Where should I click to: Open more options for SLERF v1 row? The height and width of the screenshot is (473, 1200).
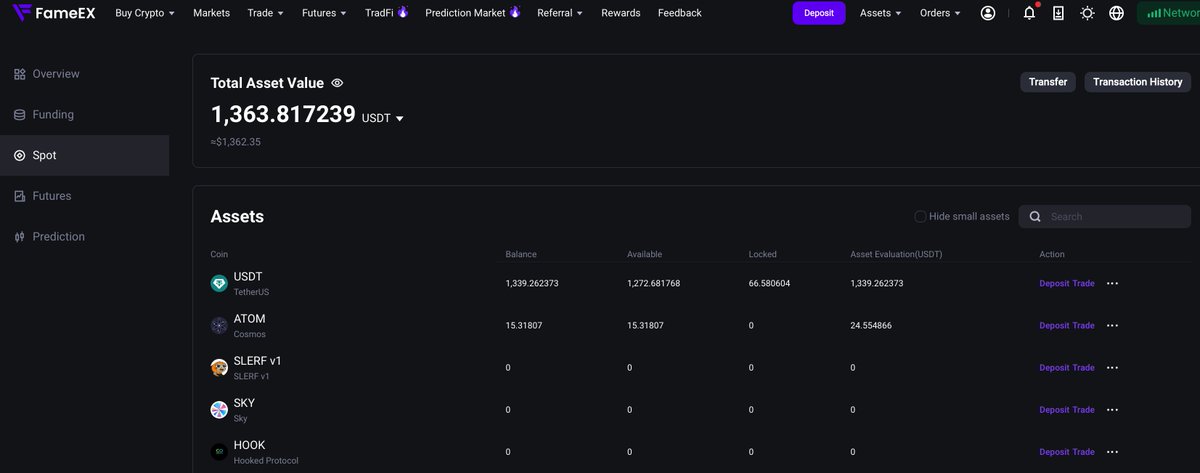[1112, 368]
